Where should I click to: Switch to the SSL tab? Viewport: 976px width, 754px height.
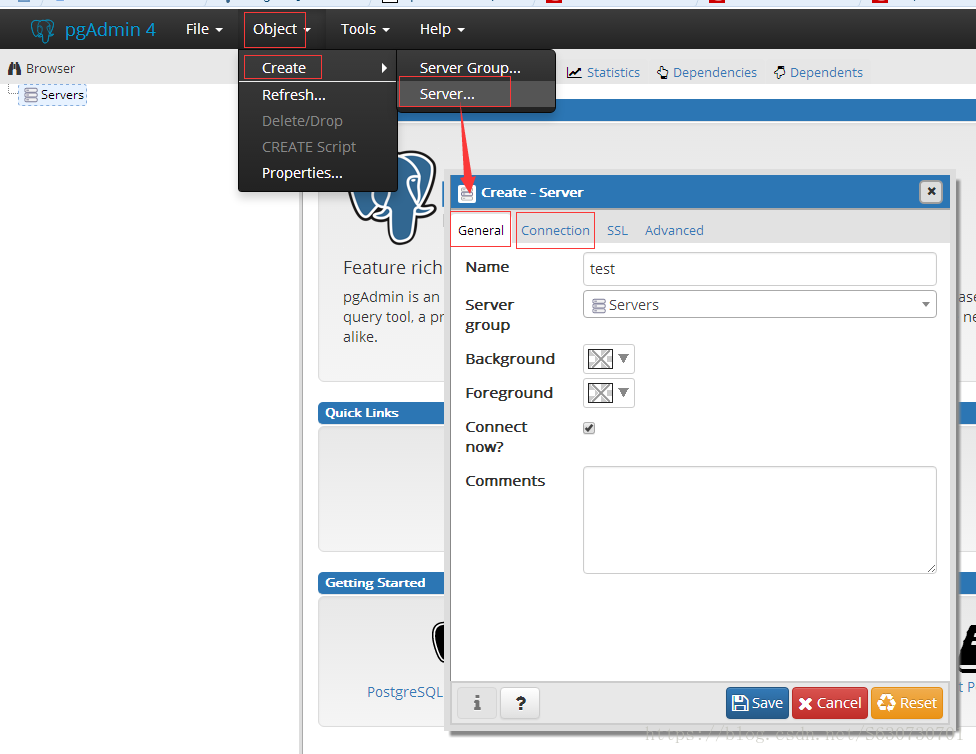(x=617, y=230)
